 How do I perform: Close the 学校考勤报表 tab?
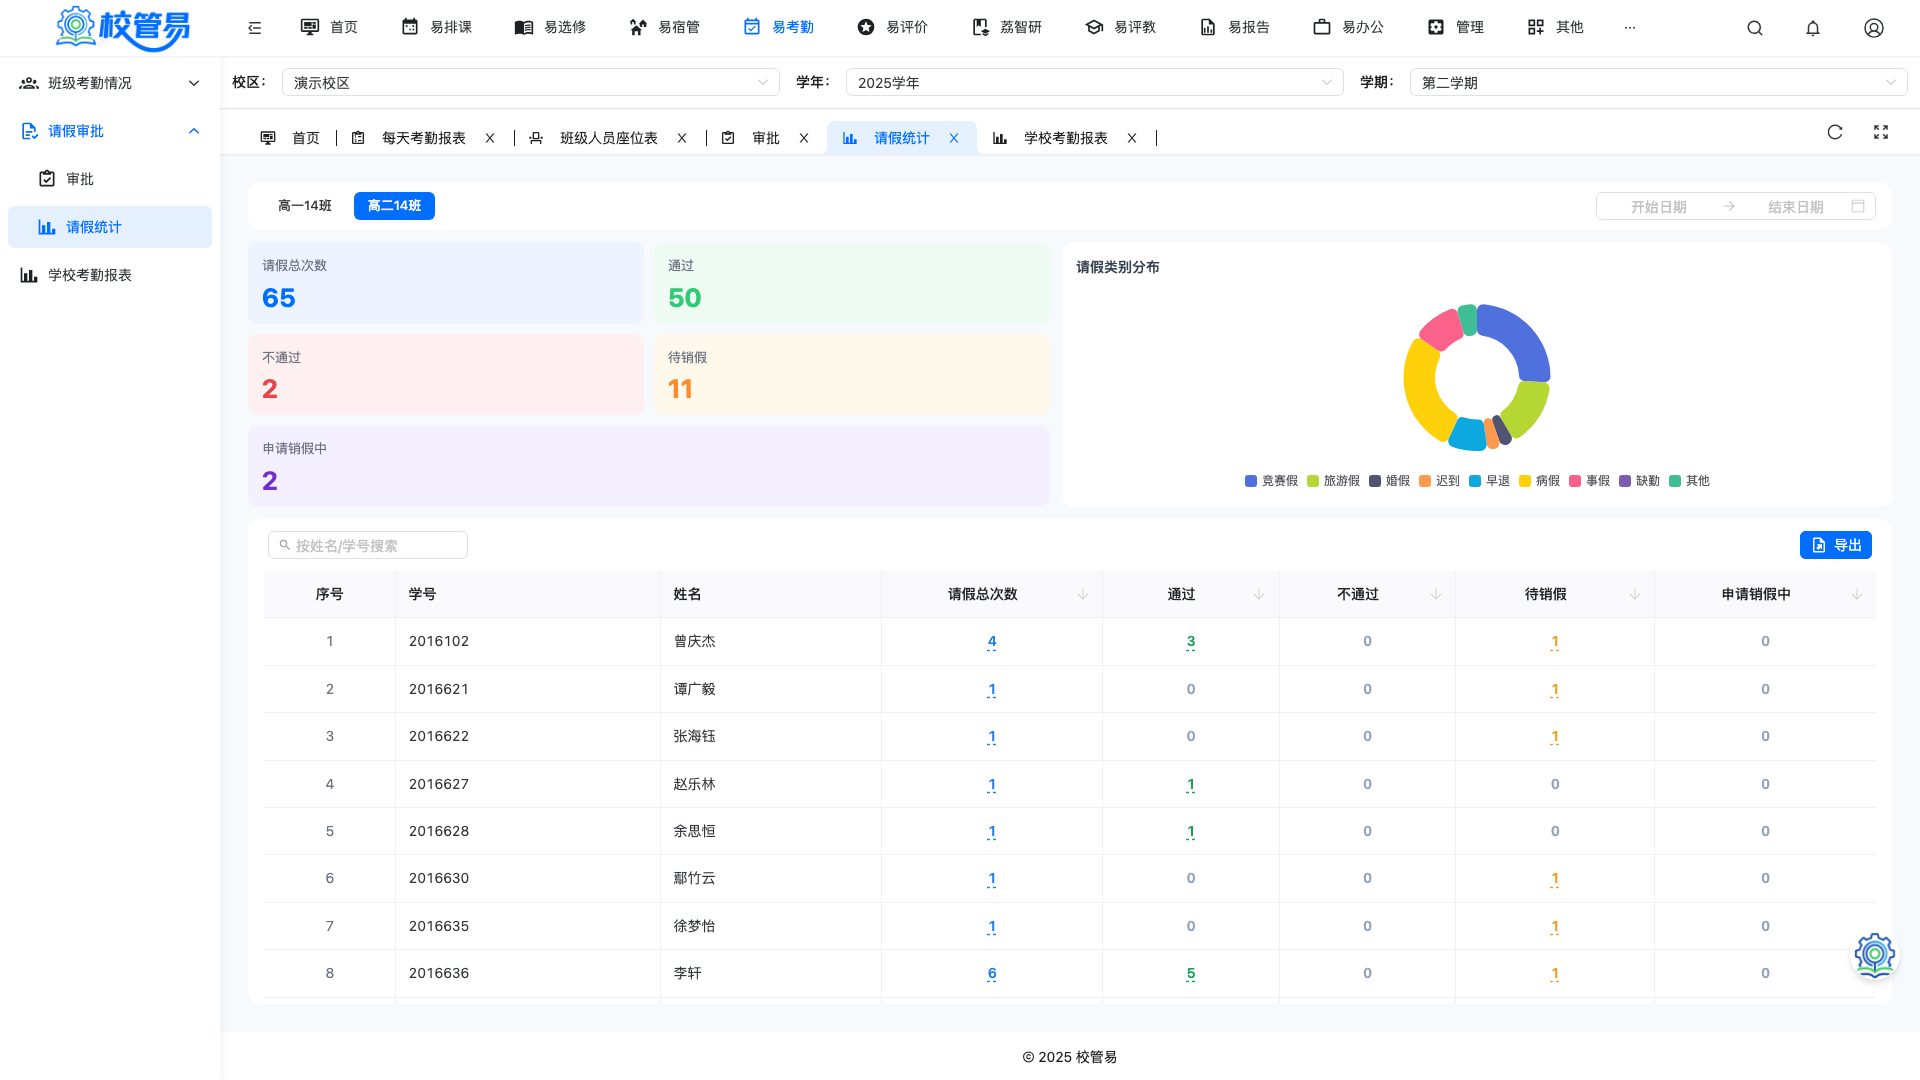pyautogui.click(x=1132, y=138)
